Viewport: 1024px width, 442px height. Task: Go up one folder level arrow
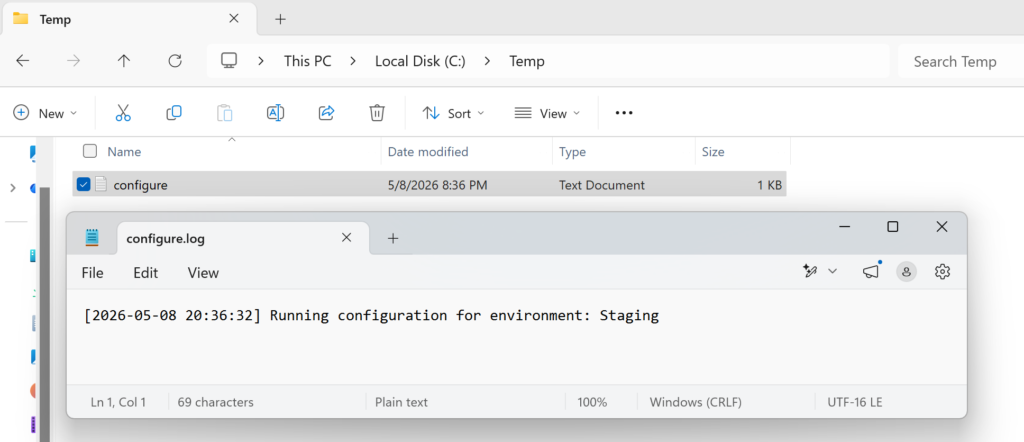tap(124, 61)
